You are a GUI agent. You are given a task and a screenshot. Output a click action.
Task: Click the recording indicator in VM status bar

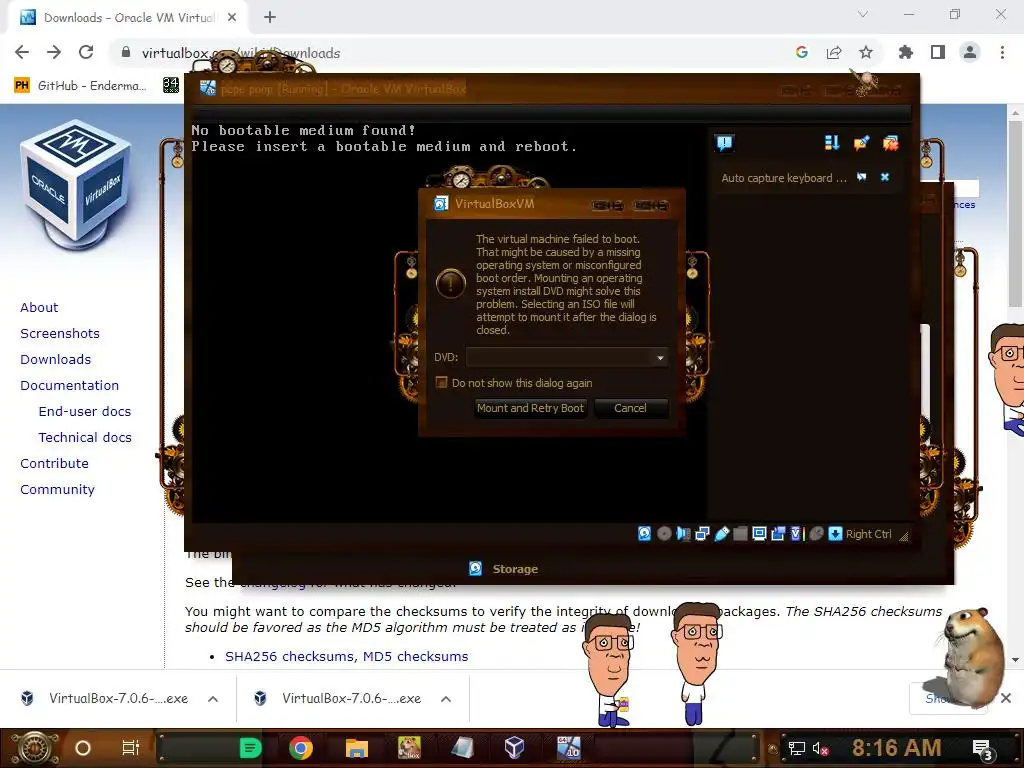coord(778,534)
